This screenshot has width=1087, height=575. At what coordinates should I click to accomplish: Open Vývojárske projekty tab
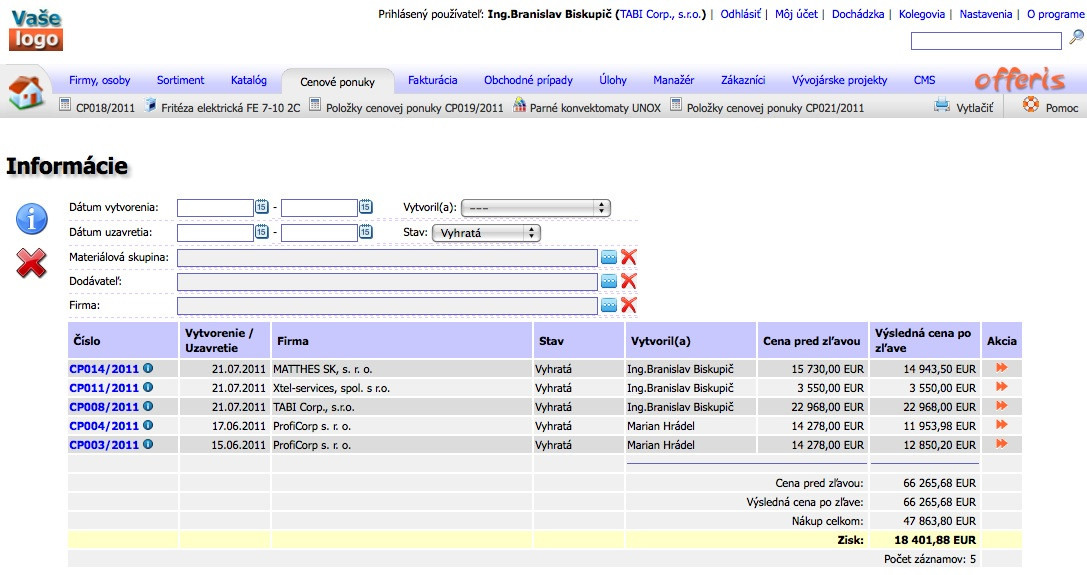click(x=840, y=80)
